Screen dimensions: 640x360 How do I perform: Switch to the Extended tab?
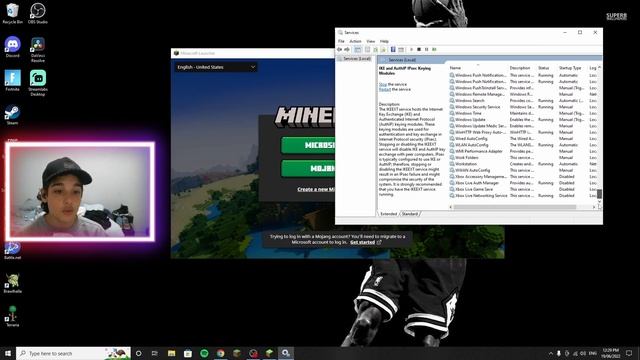[x=388, y=214]
